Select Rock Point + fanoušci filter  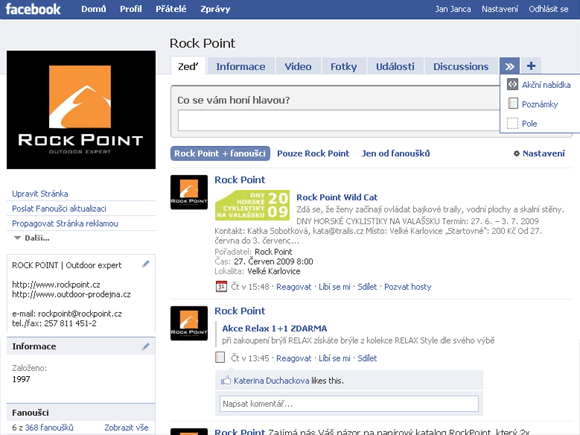tap(220, 154)
